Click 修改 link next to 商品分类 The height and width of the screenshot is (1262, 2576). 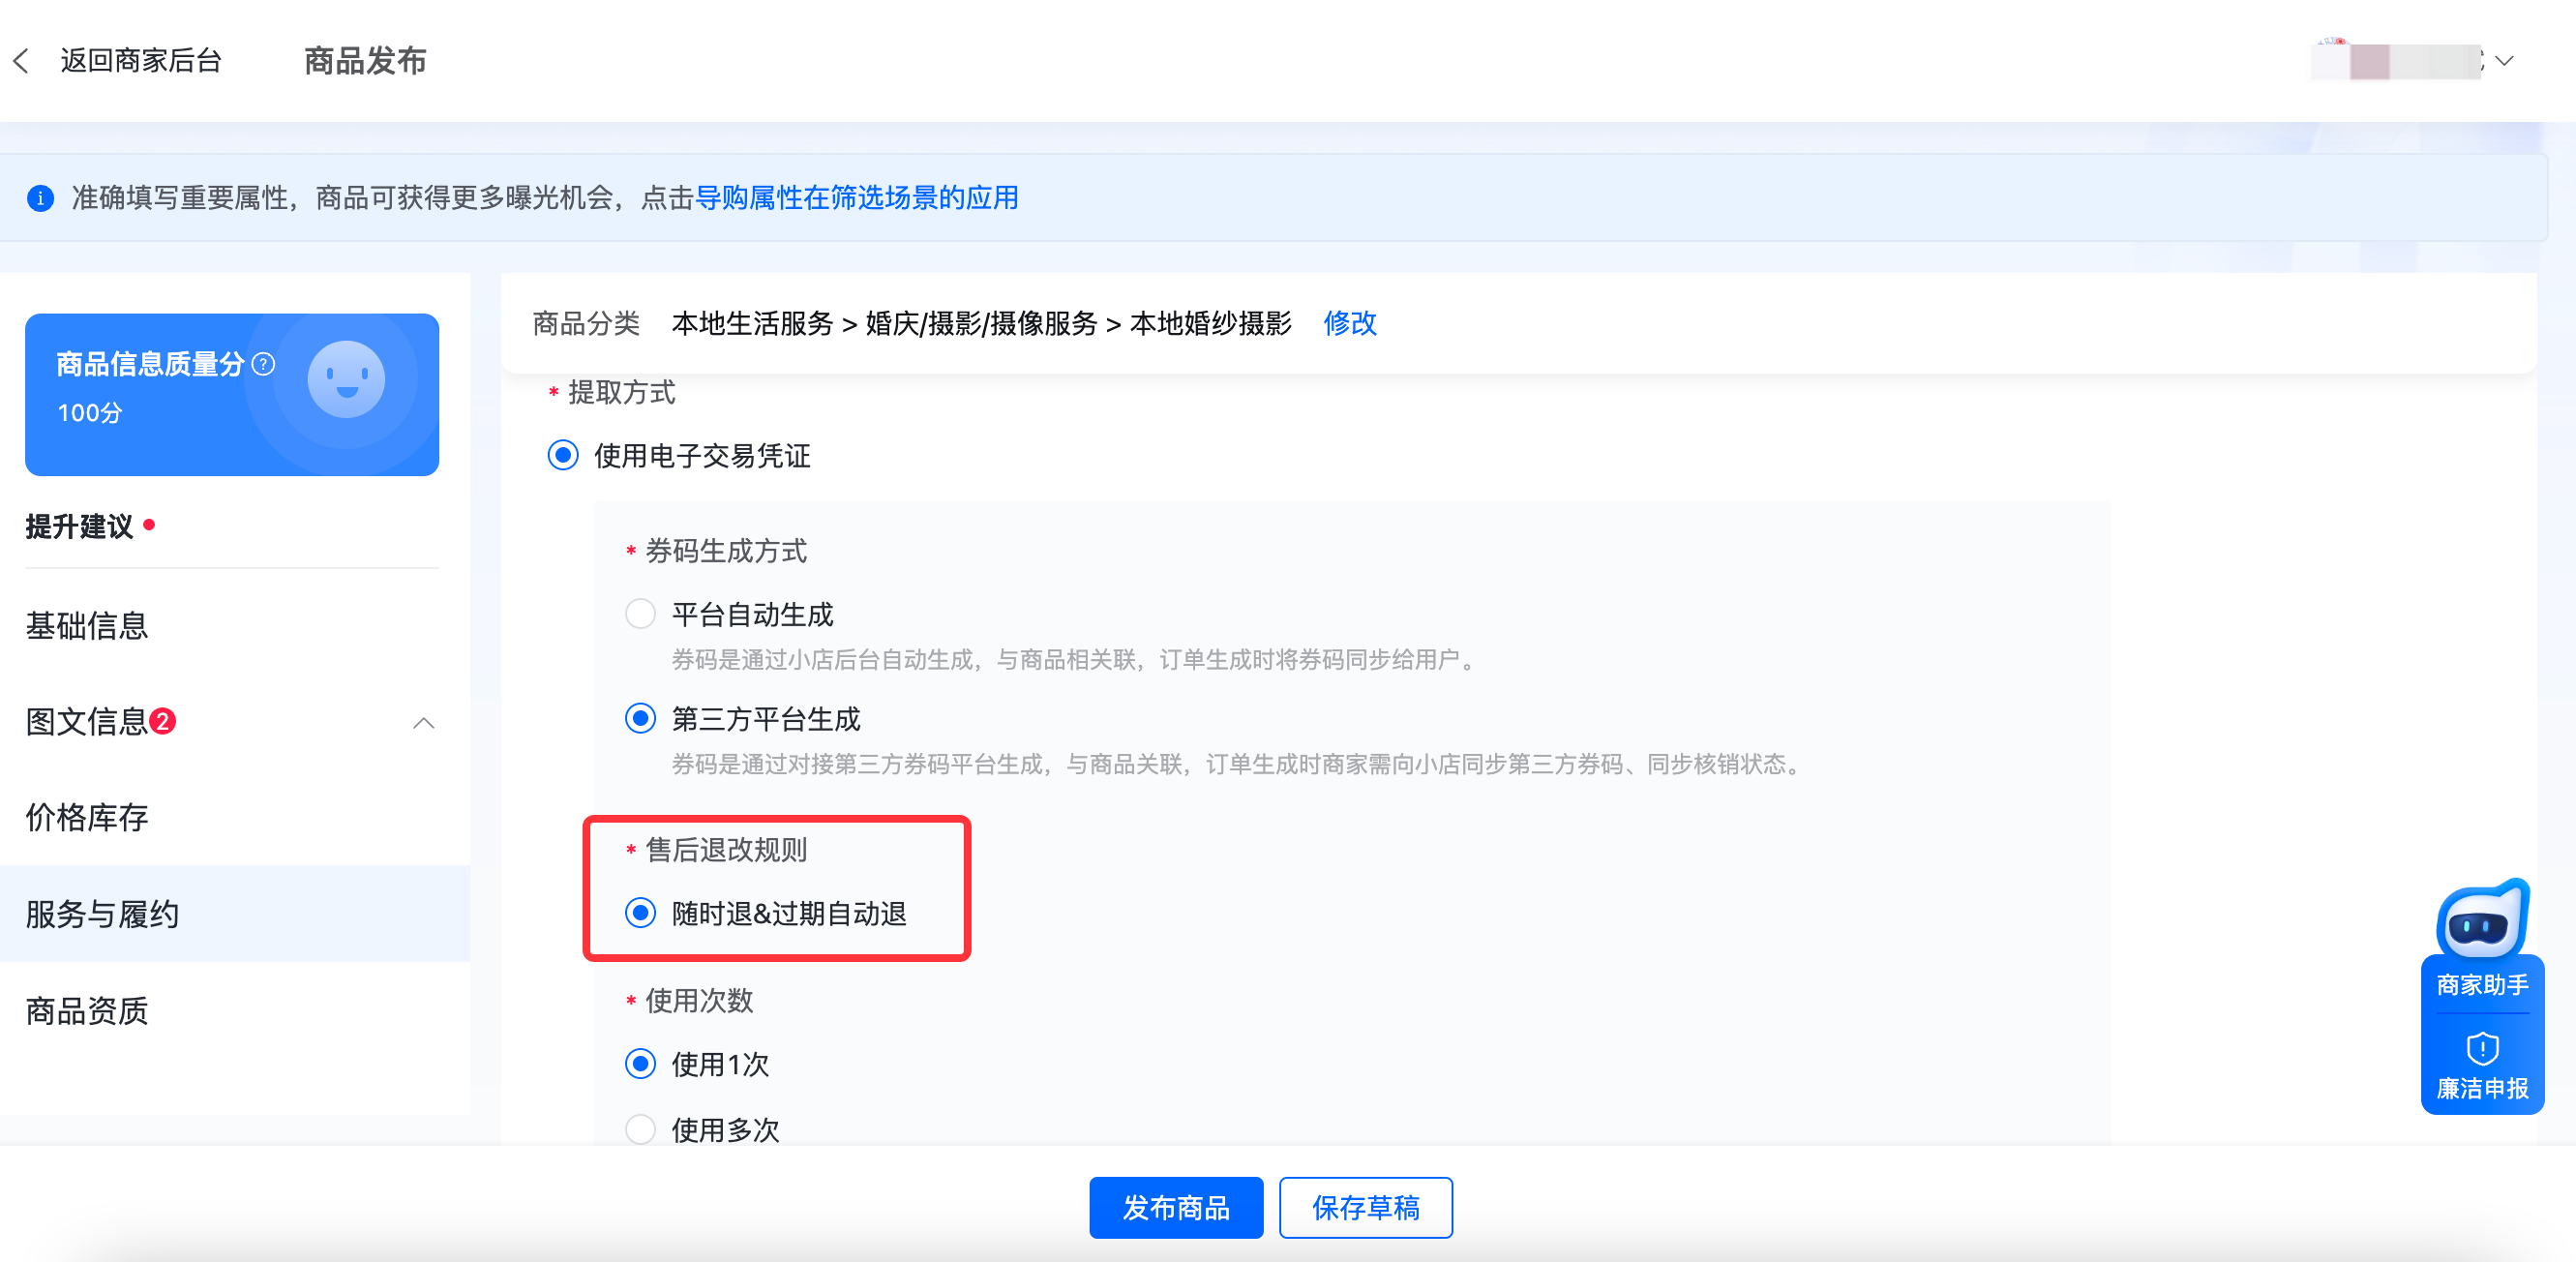tap(1350, 323)
